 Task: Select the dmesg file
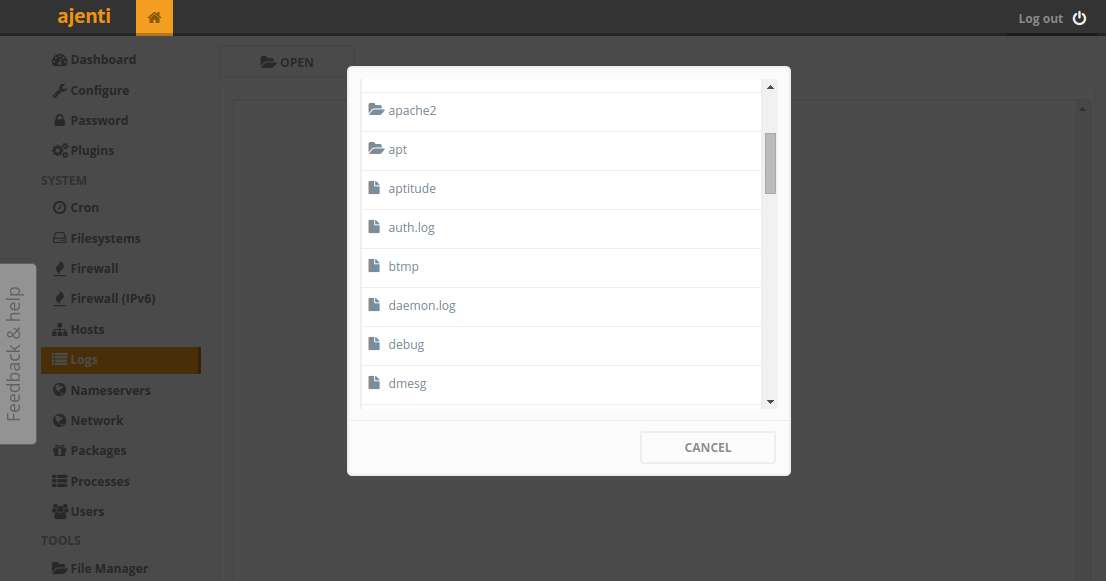click(561, 385)
